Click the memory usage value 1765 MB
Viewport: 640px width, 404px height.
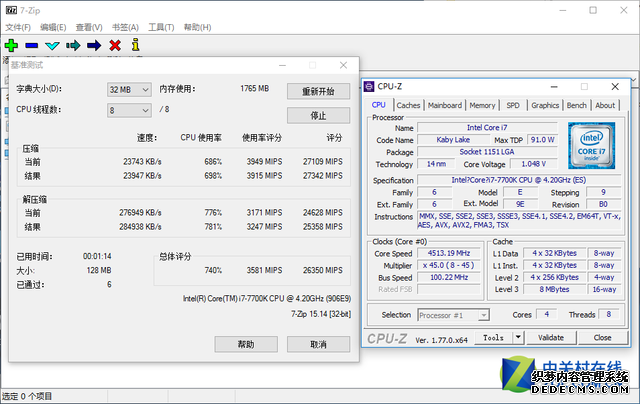pyautogui.click(x=254, y=89)
